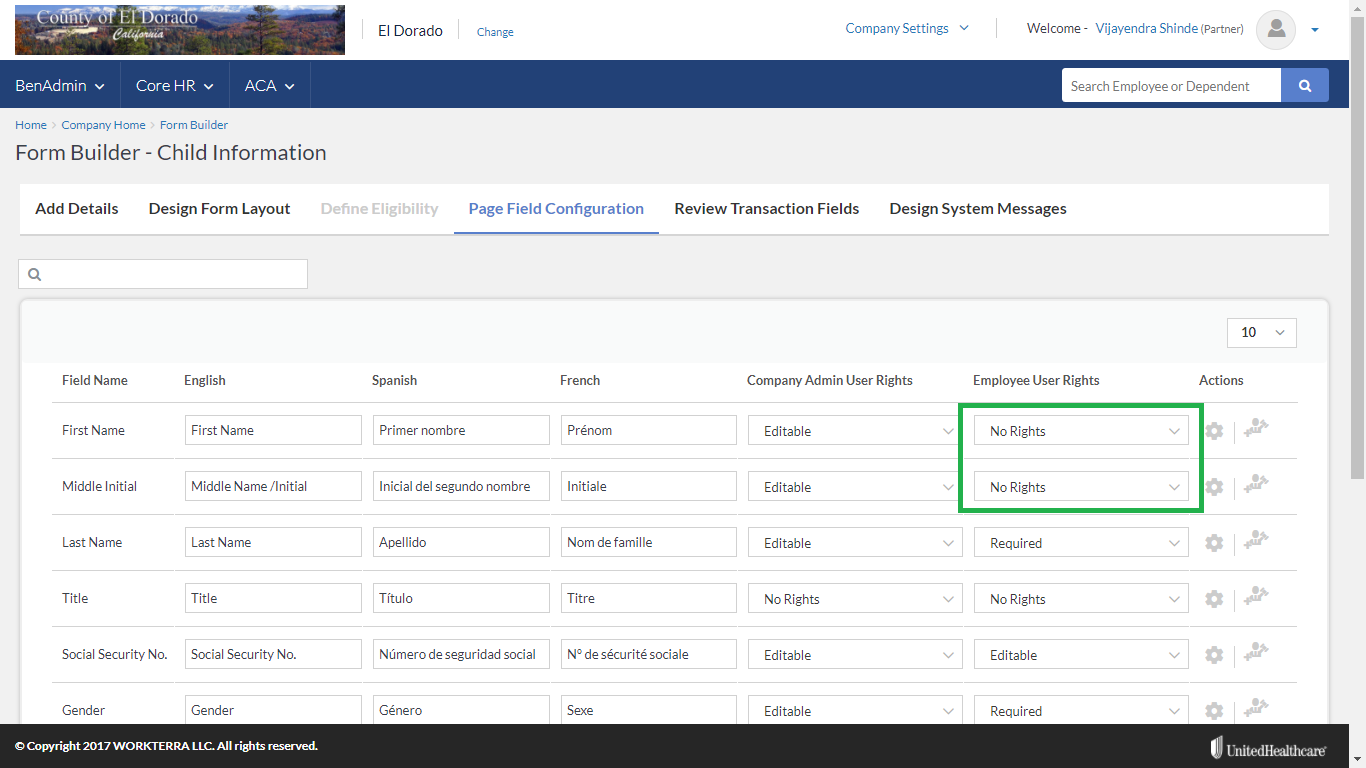
Task: Open gear settings for Middle Initial row
Action: tap(1214, 487)
